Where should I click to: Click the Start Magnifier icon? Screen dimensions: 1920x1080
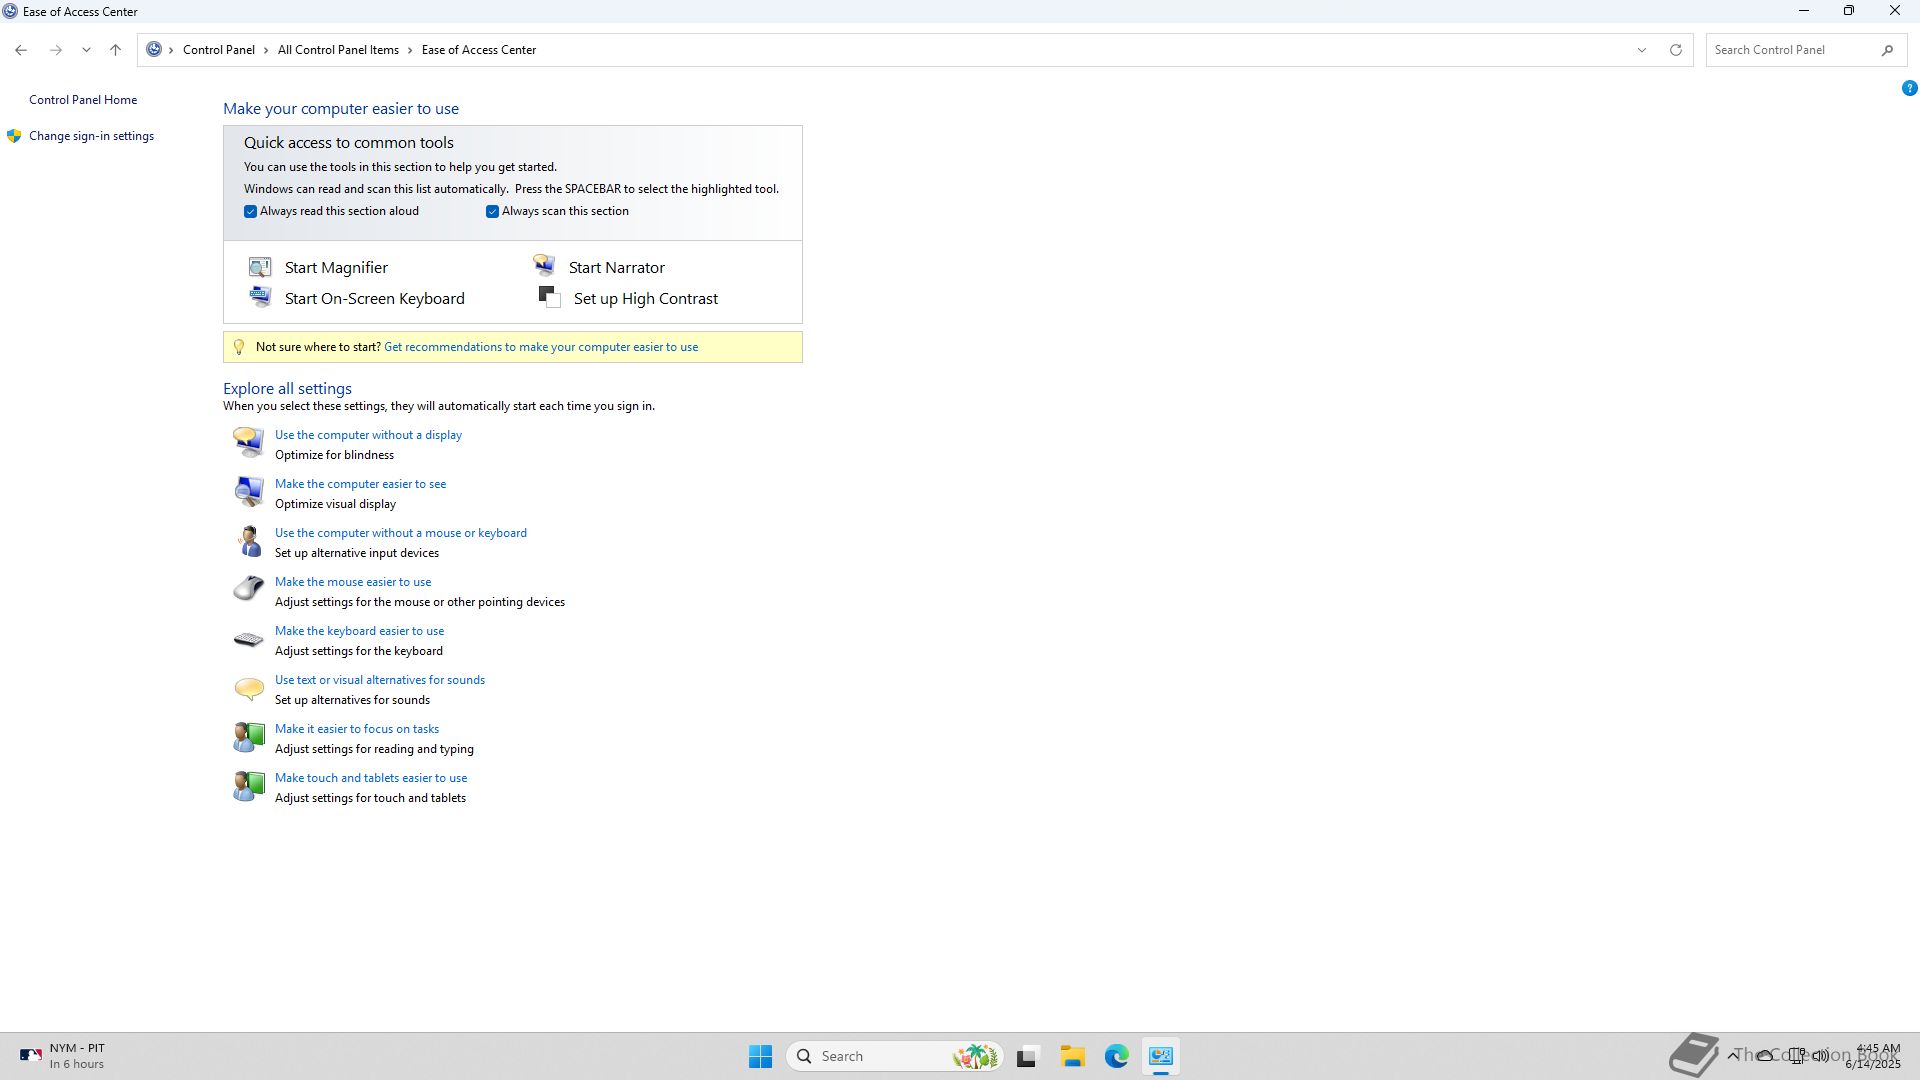260,267
